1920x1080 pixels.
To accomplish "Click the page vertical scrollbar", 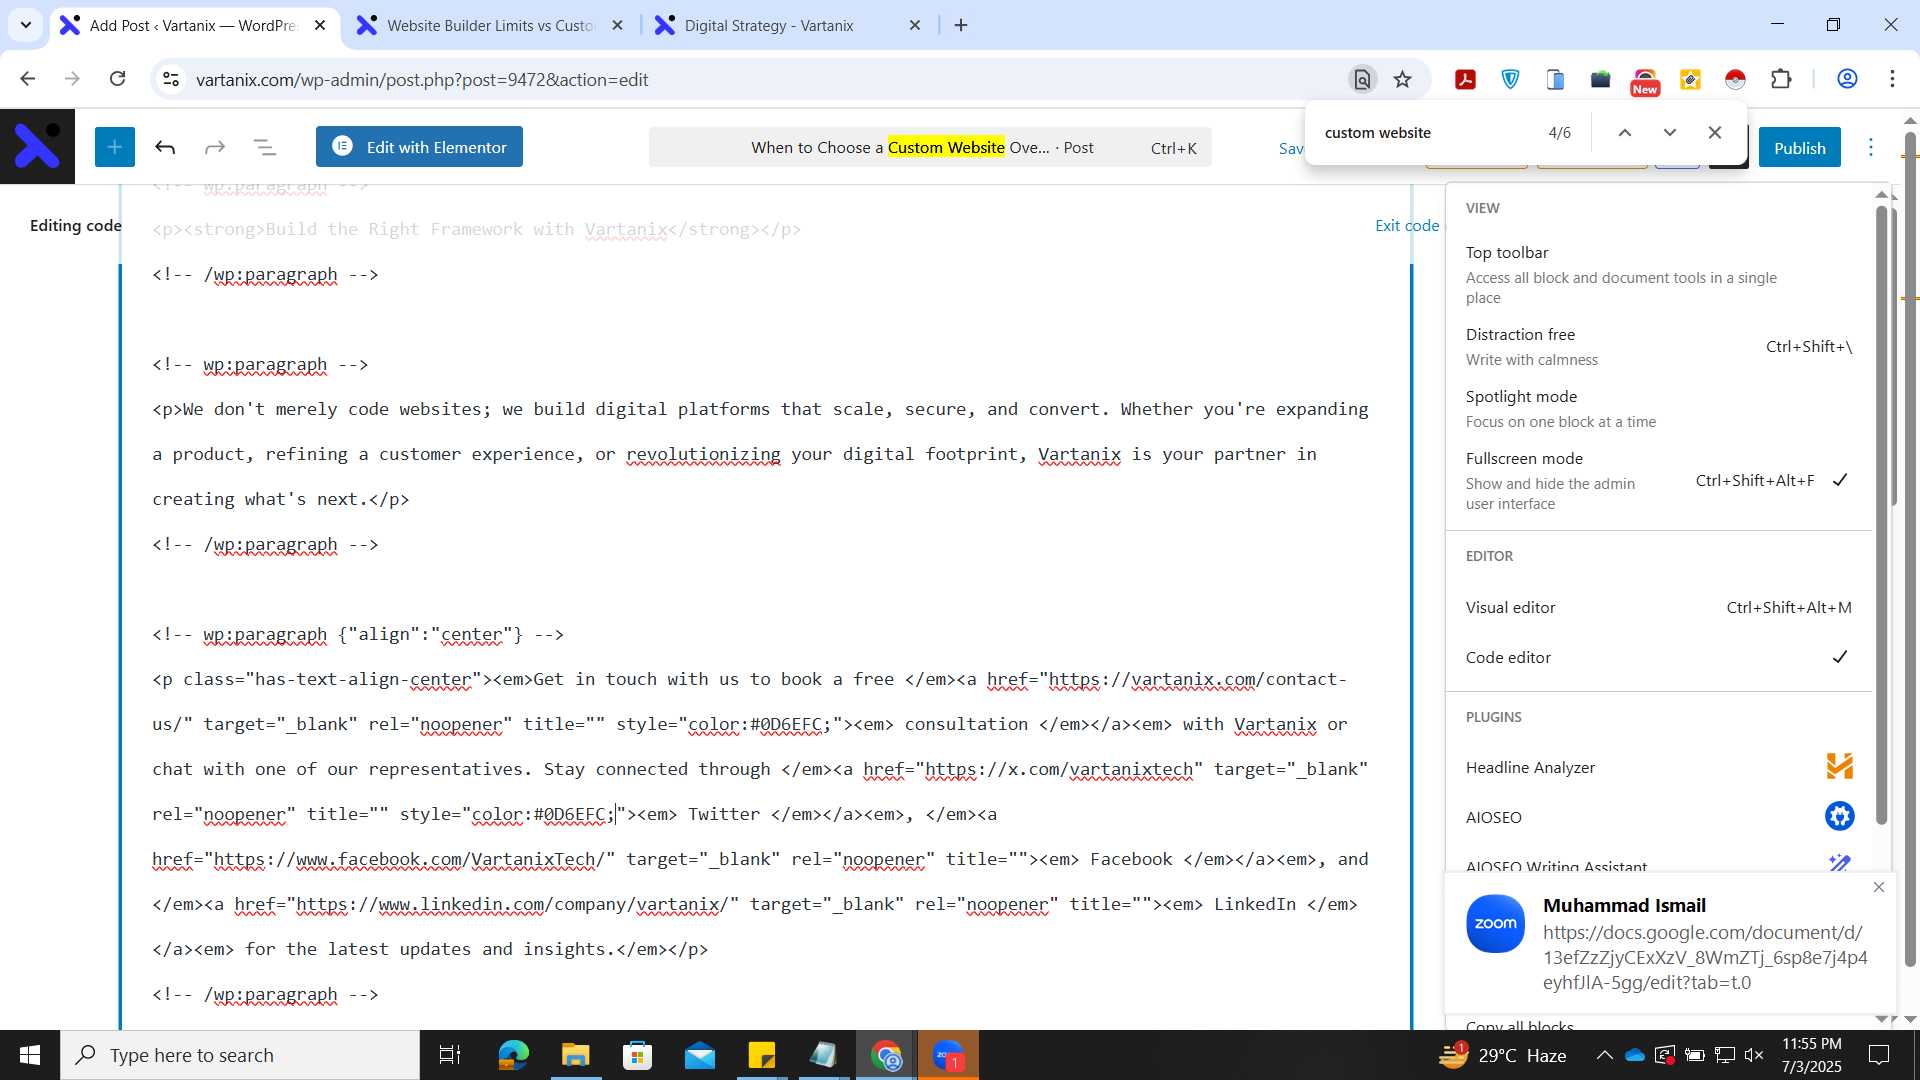I will click(x=1910, y=550).
